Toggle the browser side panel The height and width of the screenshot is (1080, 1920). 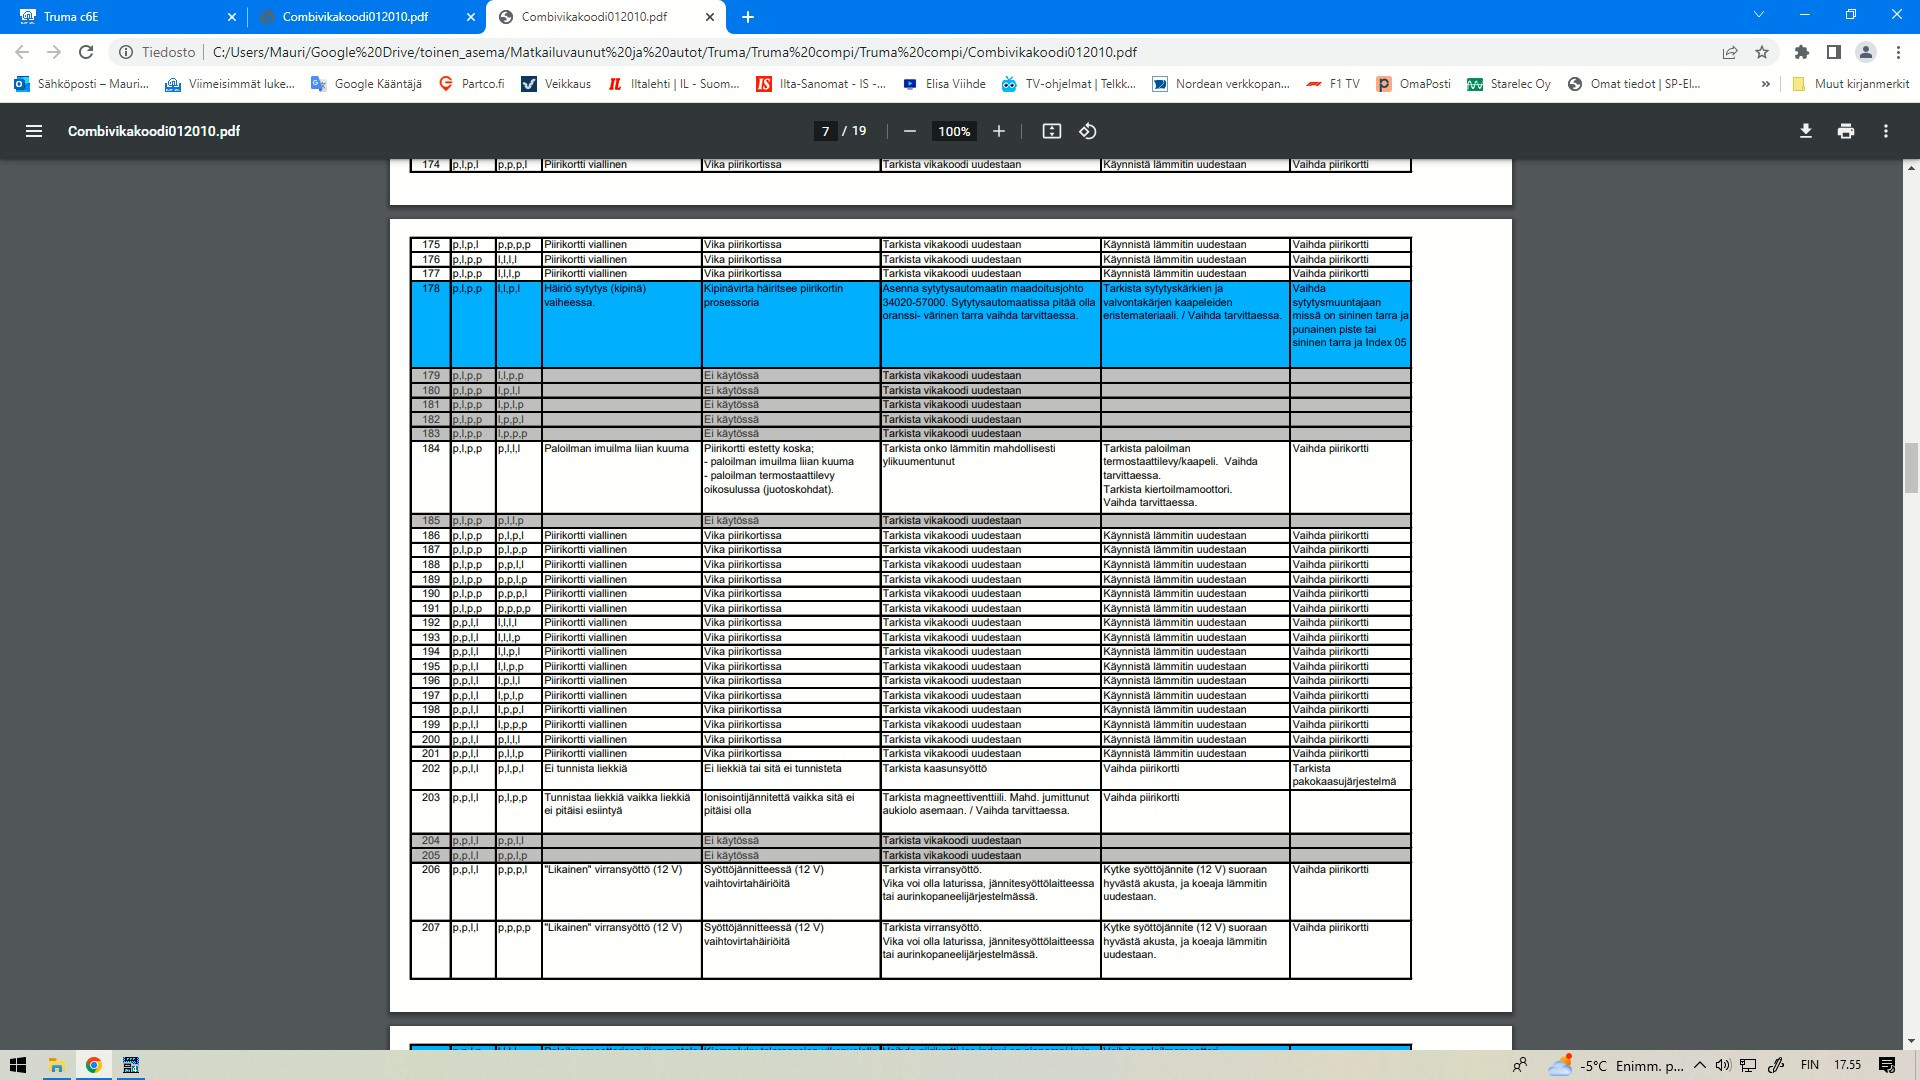click(x=1834, y=52)
